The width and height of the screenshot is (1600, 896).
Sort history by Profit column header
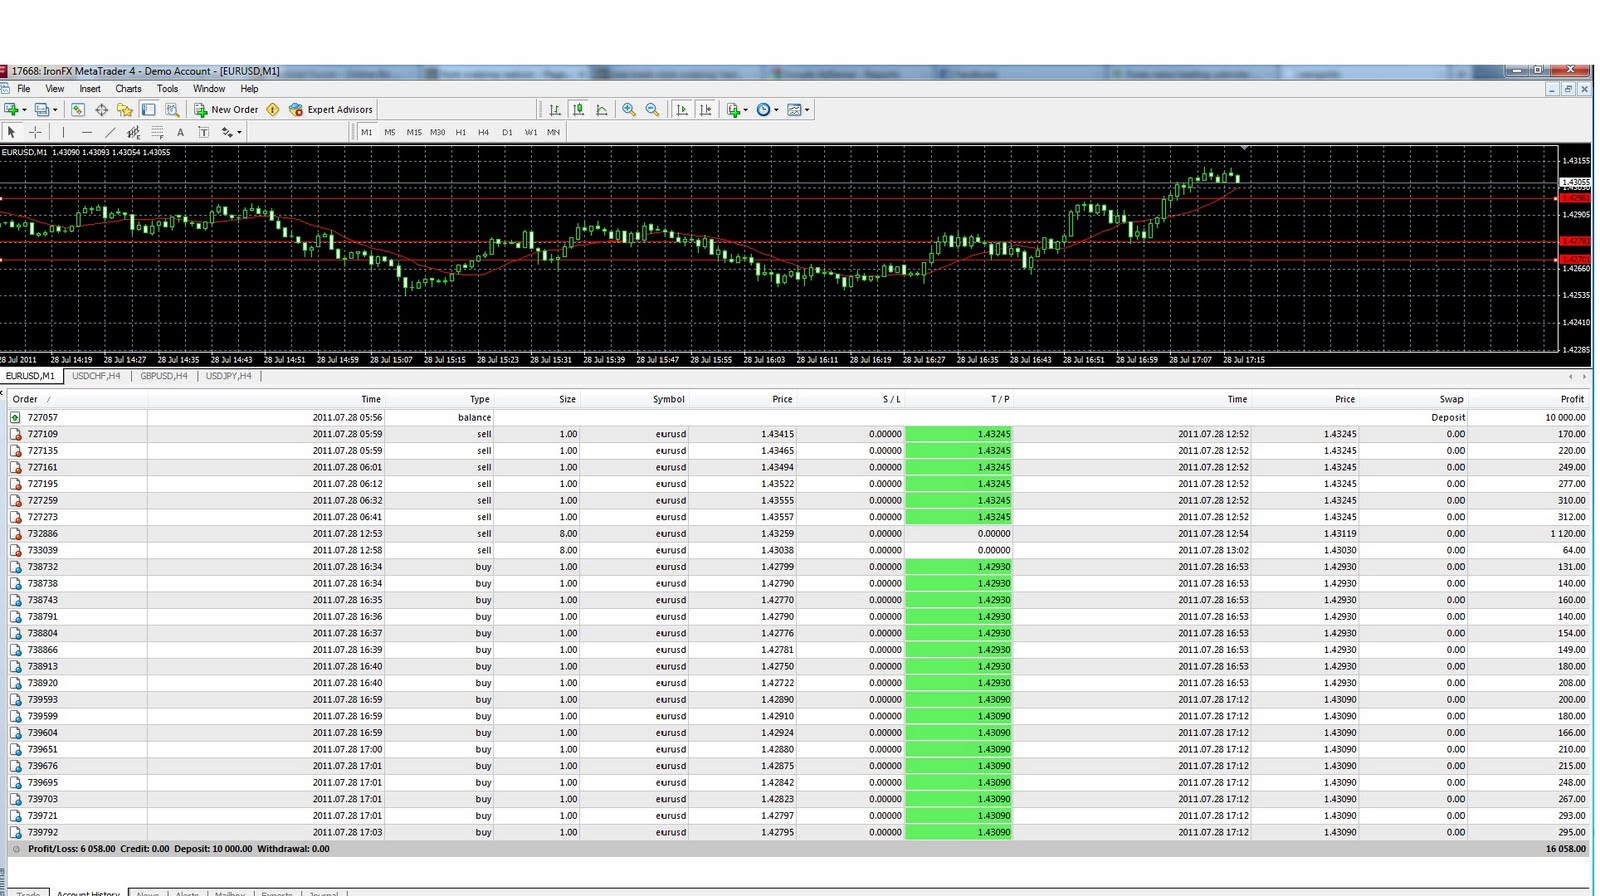coord(1572,399)
